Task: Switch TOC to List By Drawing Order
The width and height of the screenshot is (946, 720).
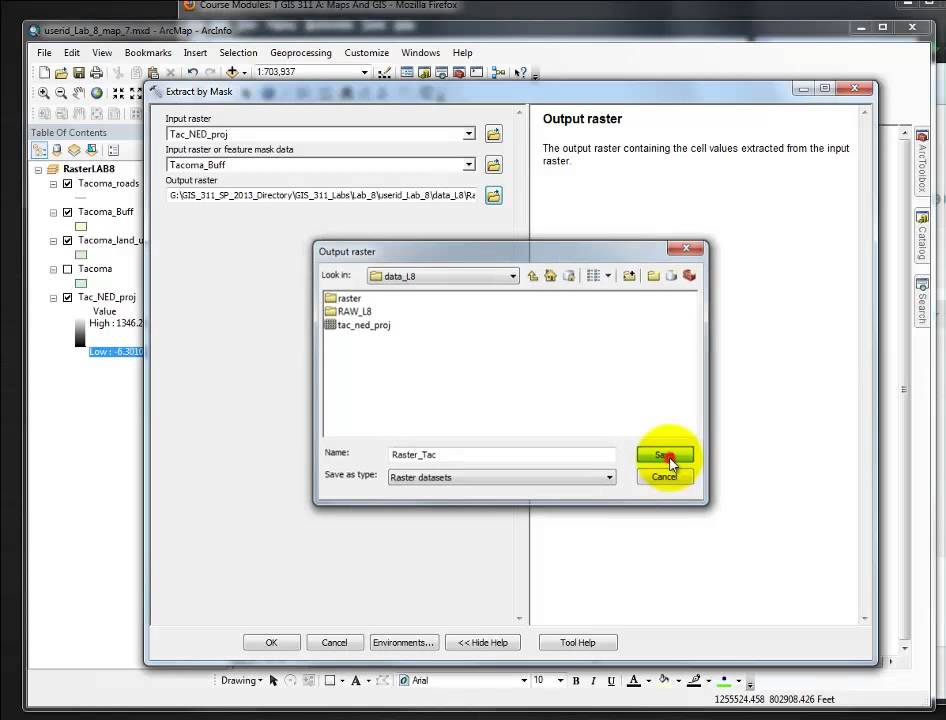Action: pyautogui.click(x=40, y=150)
